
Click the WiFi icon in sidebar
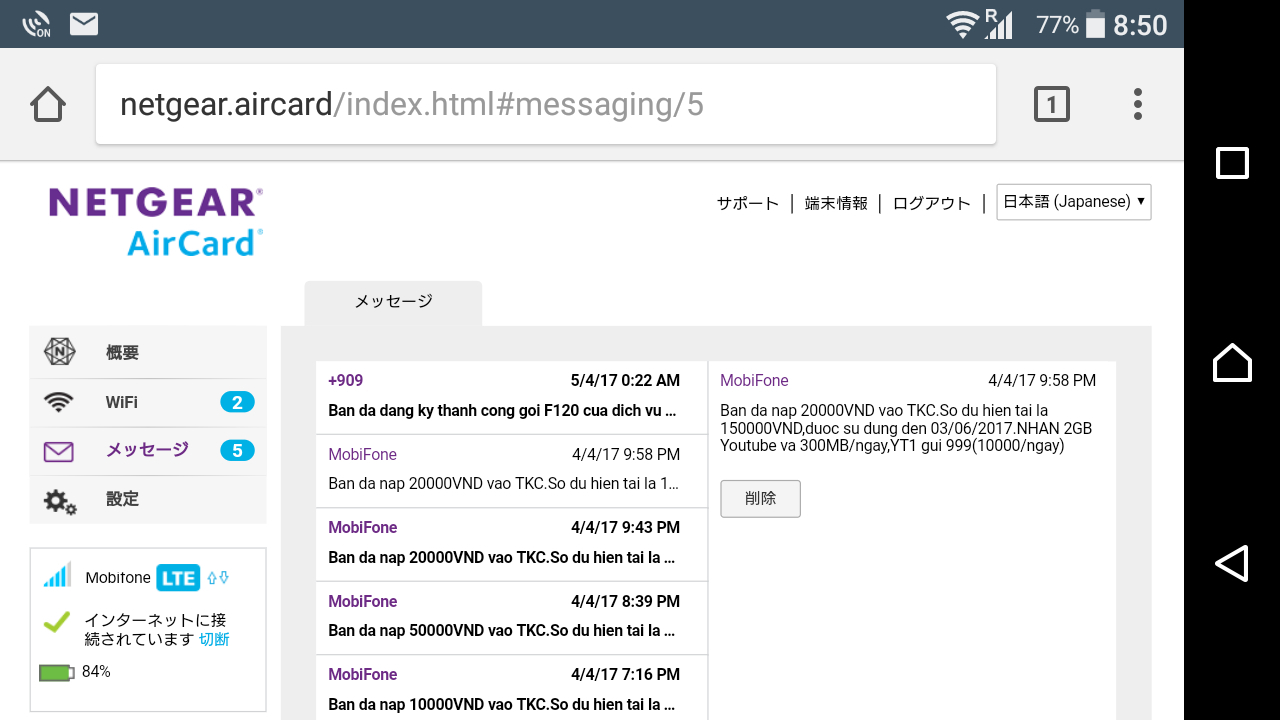[60, 403]
